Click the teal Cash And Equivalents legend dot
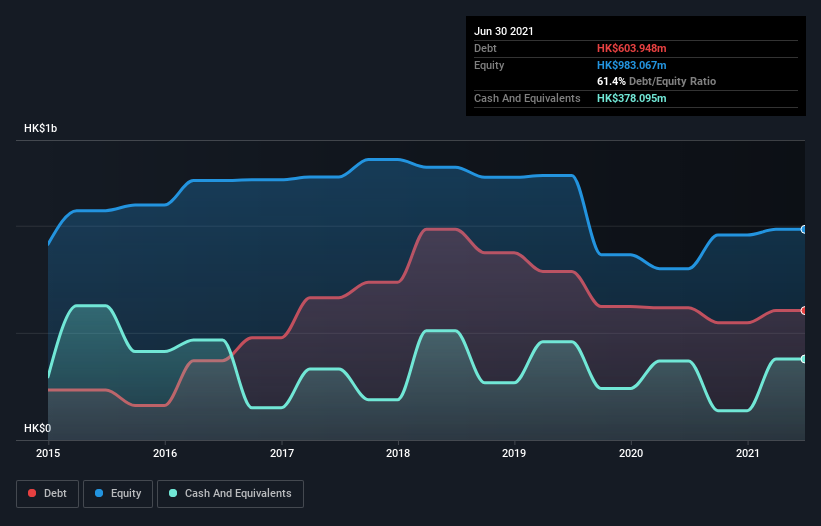 point(173,493)
